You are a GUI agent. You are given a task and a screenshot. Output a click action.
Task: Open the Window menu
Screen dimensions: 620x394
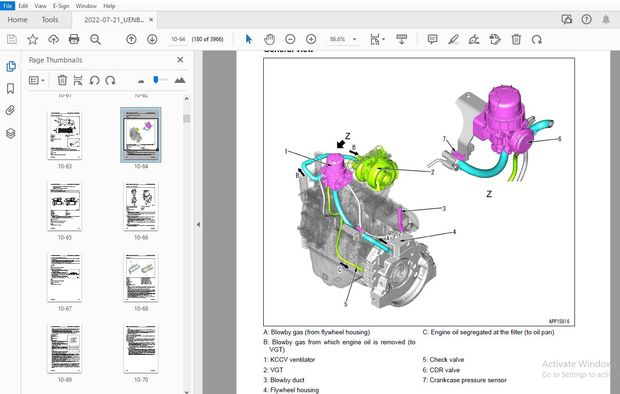pyautogui.click(x=86, y=6)
